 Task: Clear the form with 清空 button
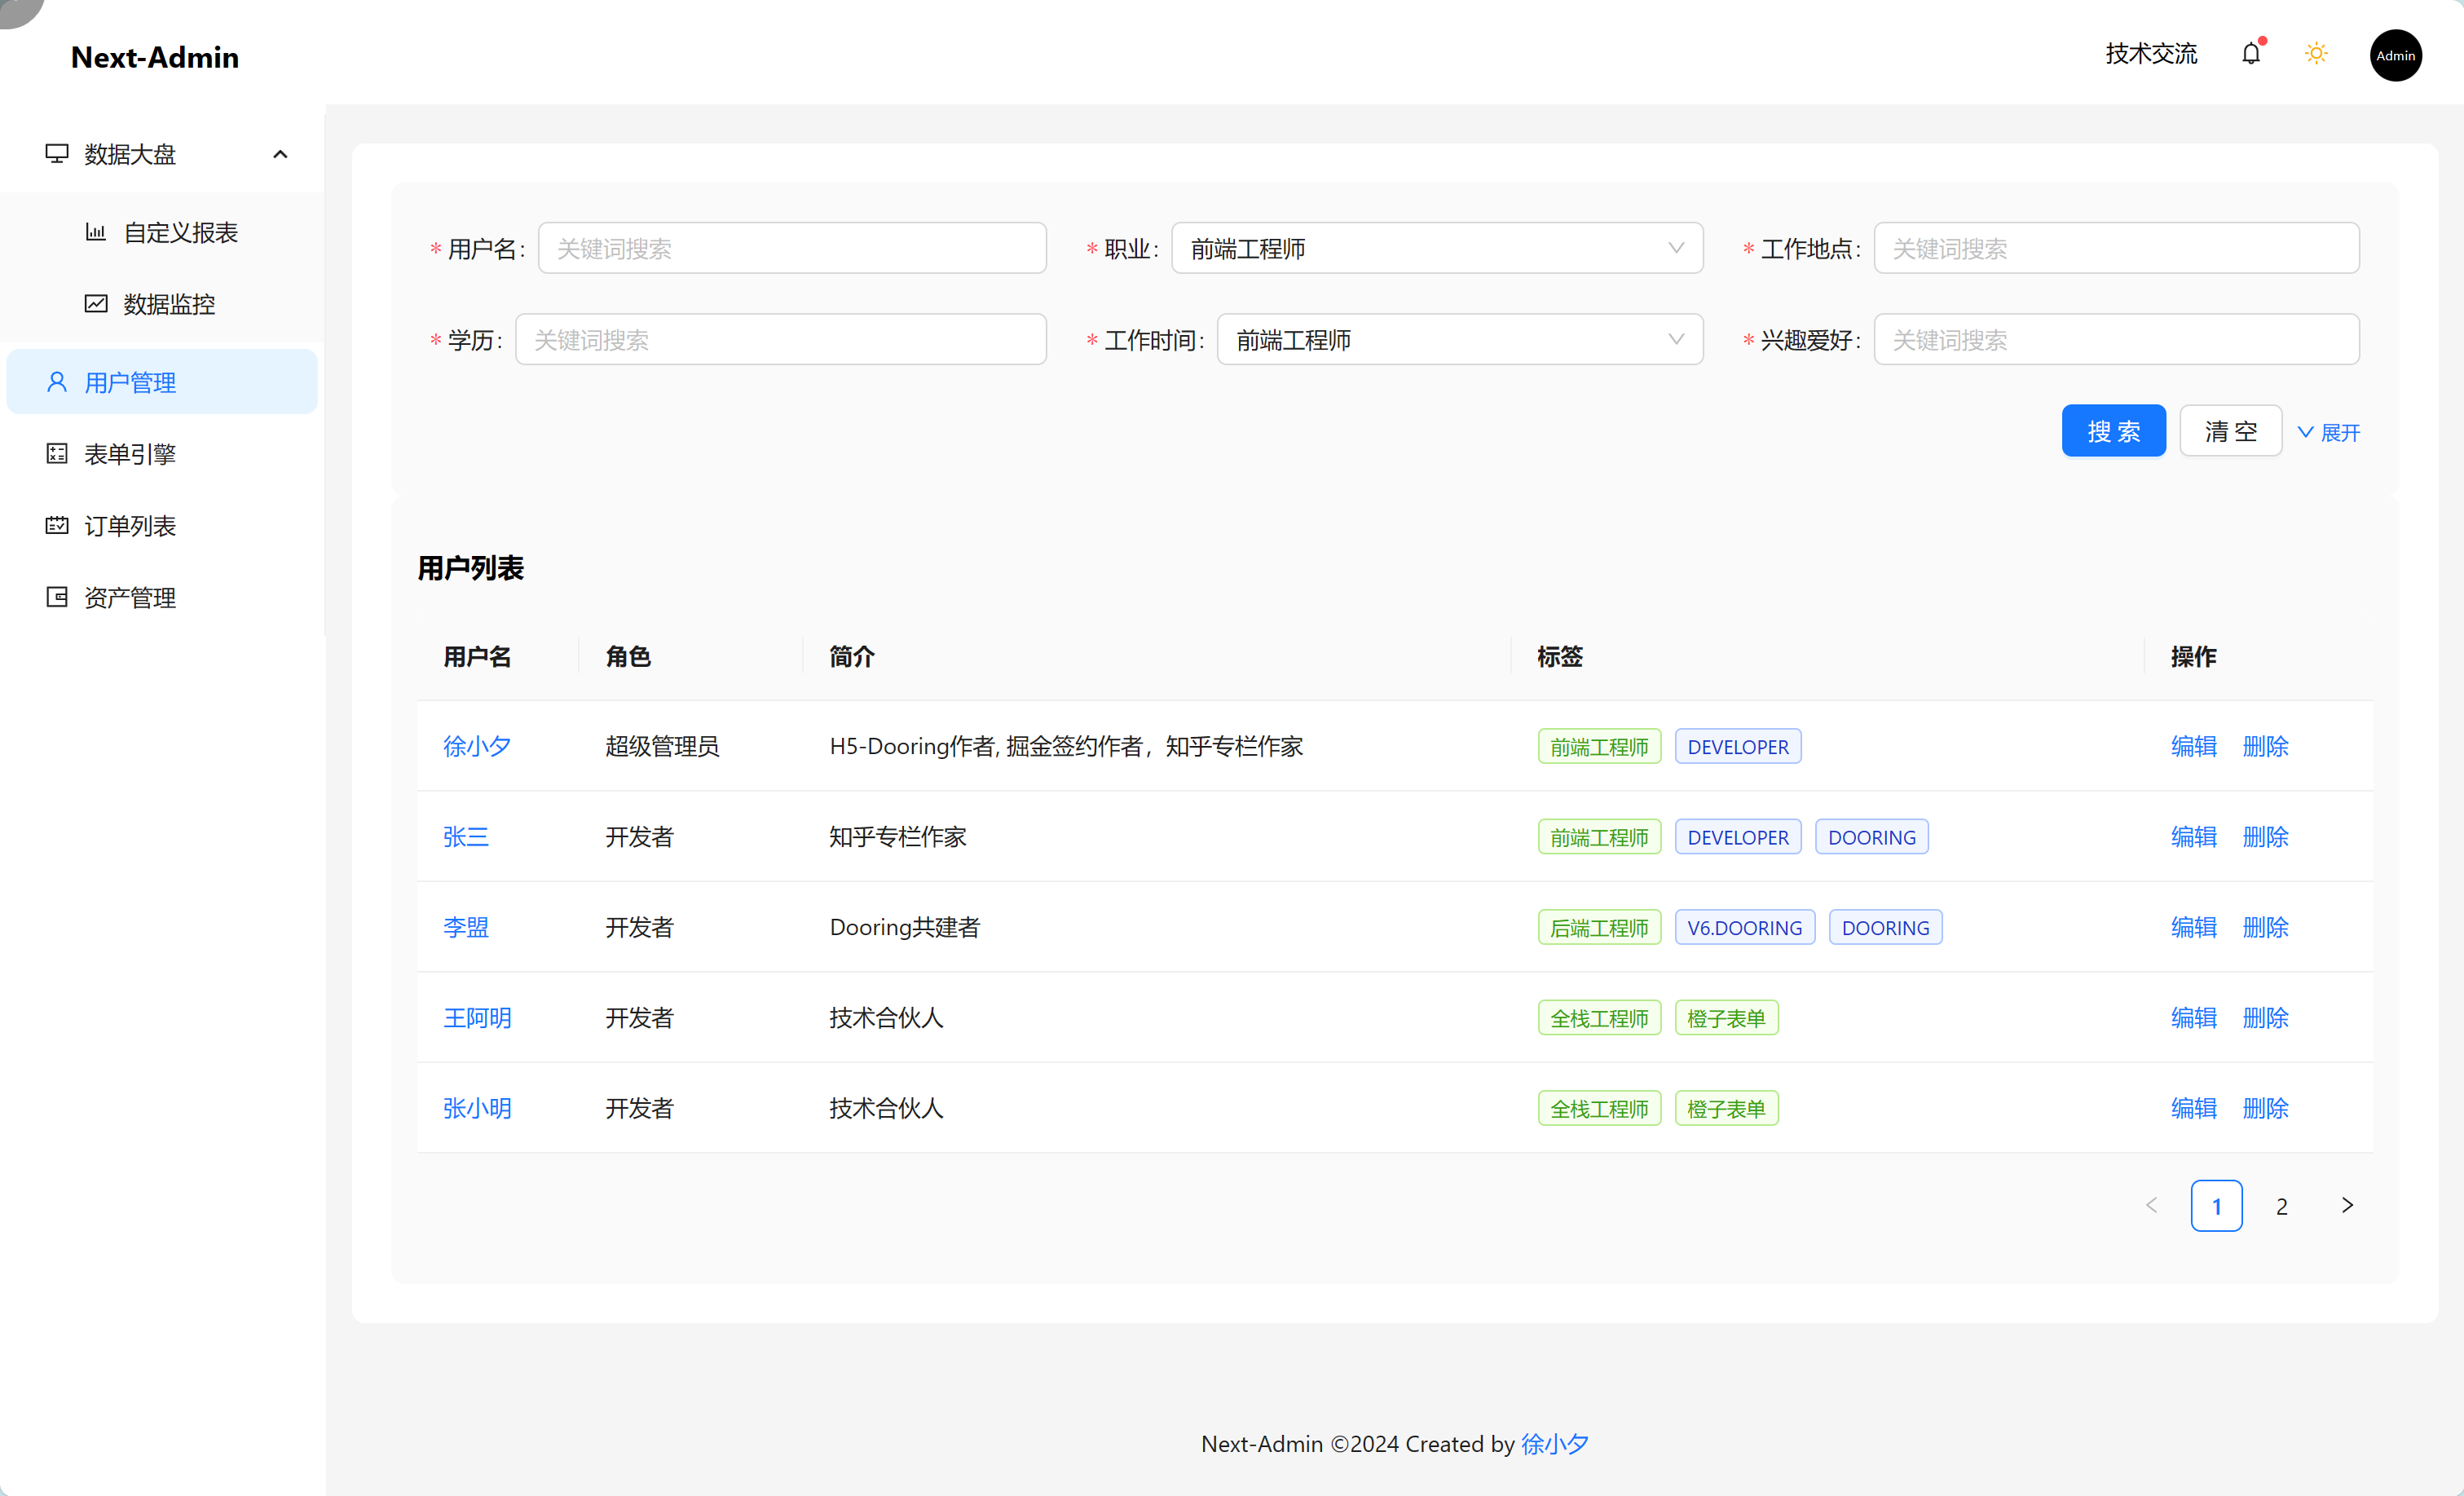pyautogui.click(x=2230, y=430)
